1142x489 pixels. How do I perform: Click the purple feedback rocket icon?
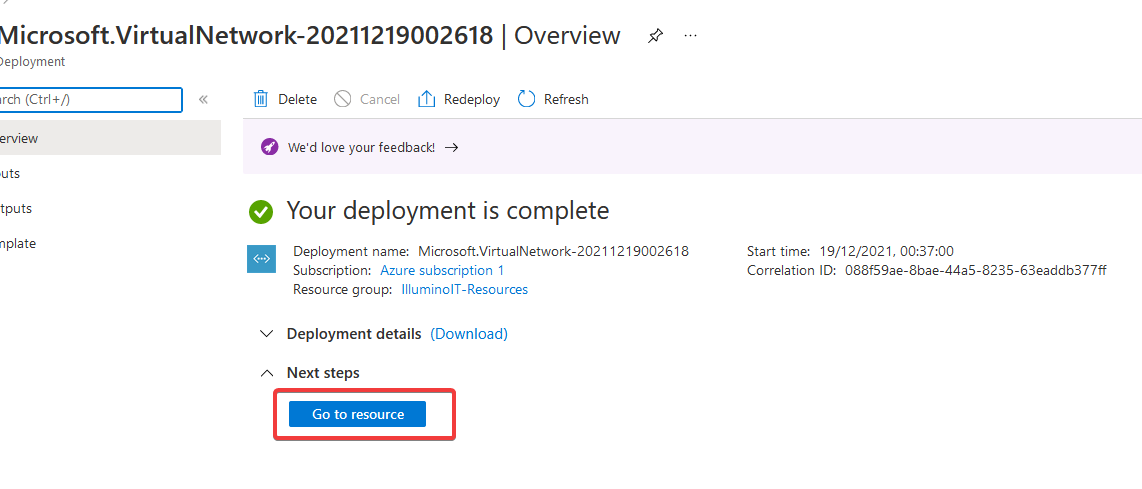tap(269, 147)
